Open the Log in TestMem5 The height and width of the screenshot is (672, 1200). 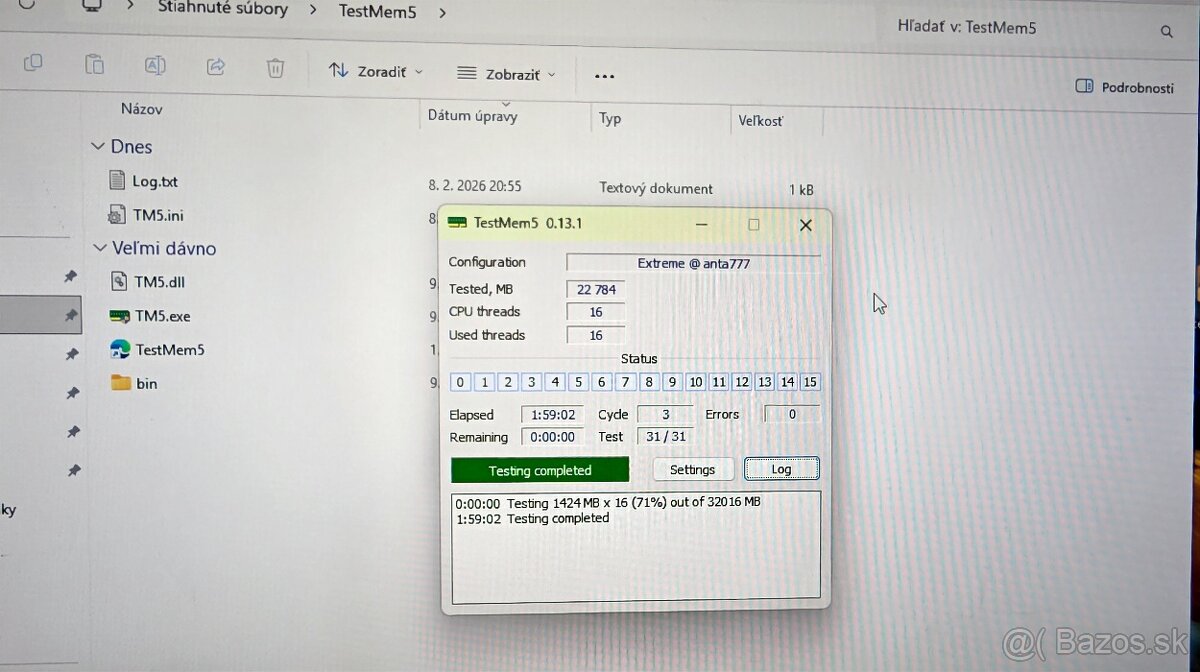[781, 469]
